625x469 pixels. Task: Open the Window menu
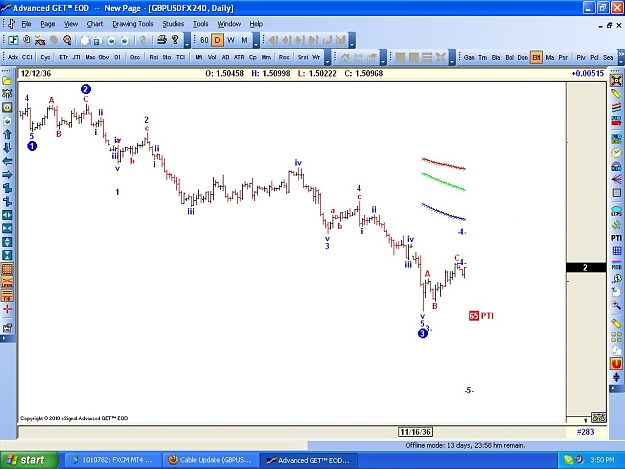point(229,24)
